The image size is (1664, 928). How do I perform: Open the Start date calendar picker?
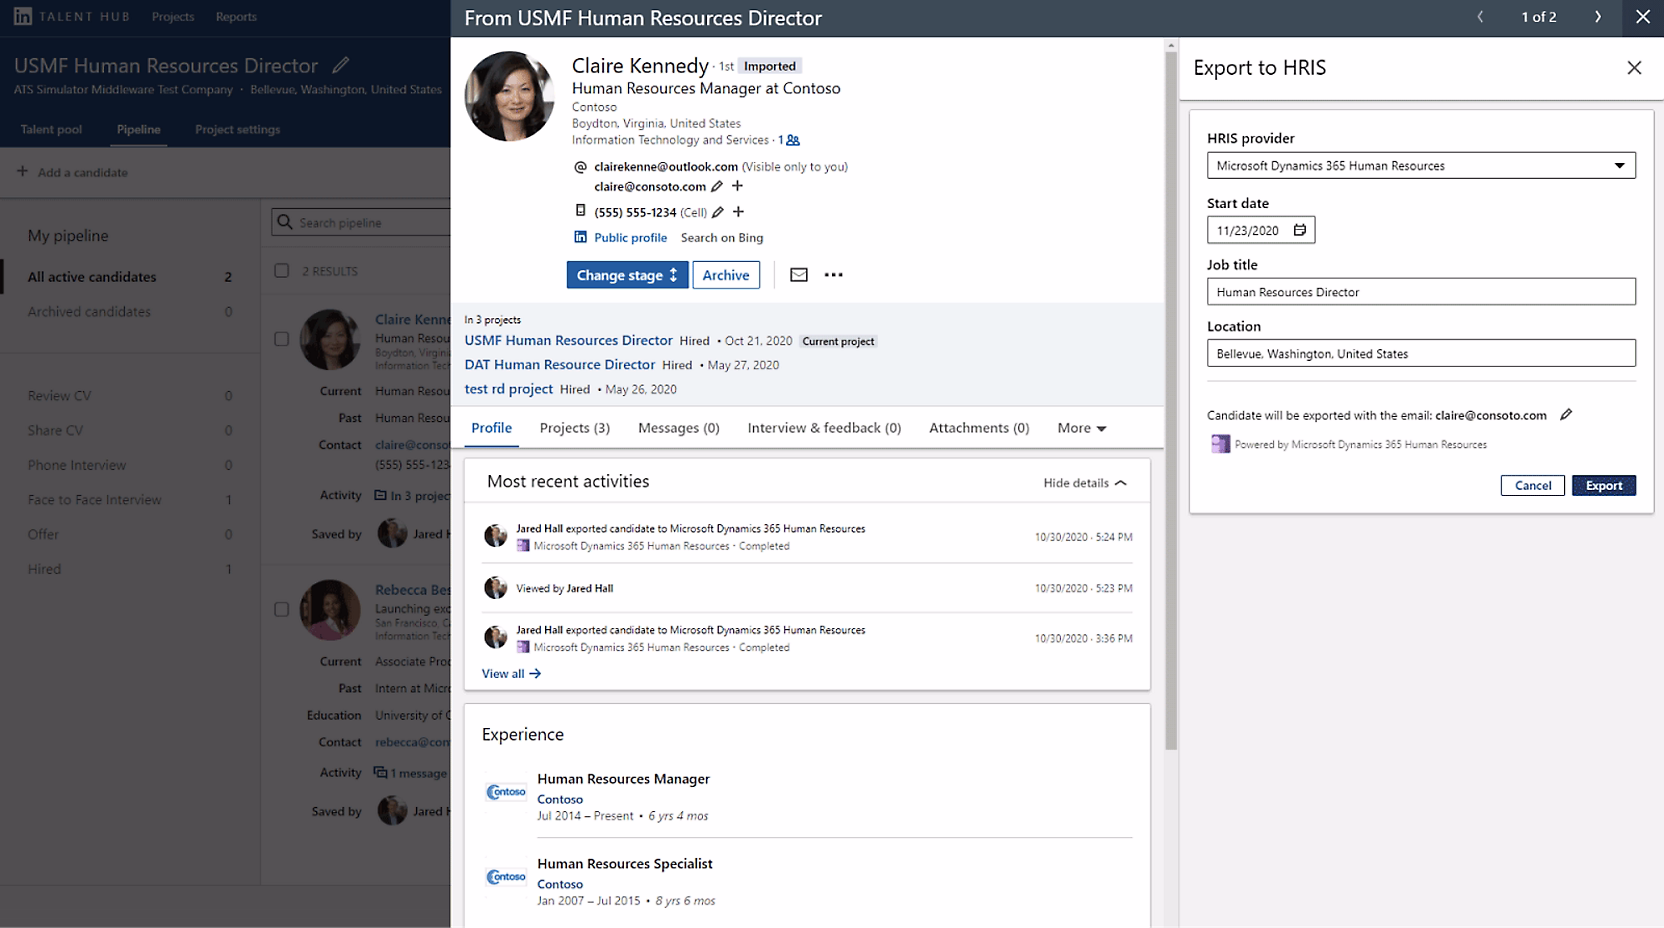point(1299,230)
